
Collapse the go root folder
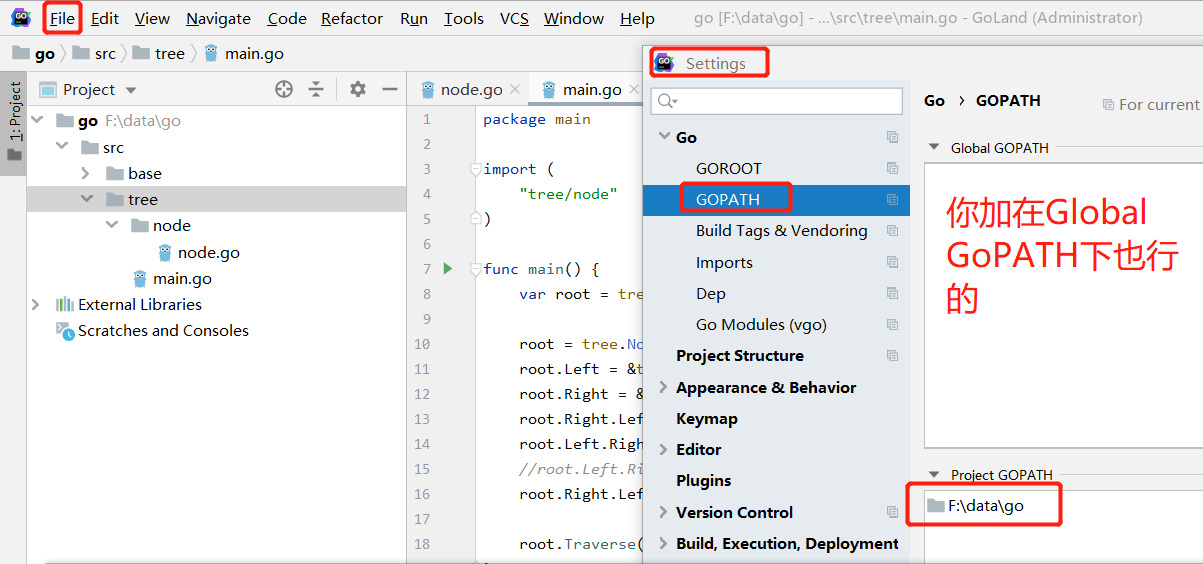coord(37,120)
